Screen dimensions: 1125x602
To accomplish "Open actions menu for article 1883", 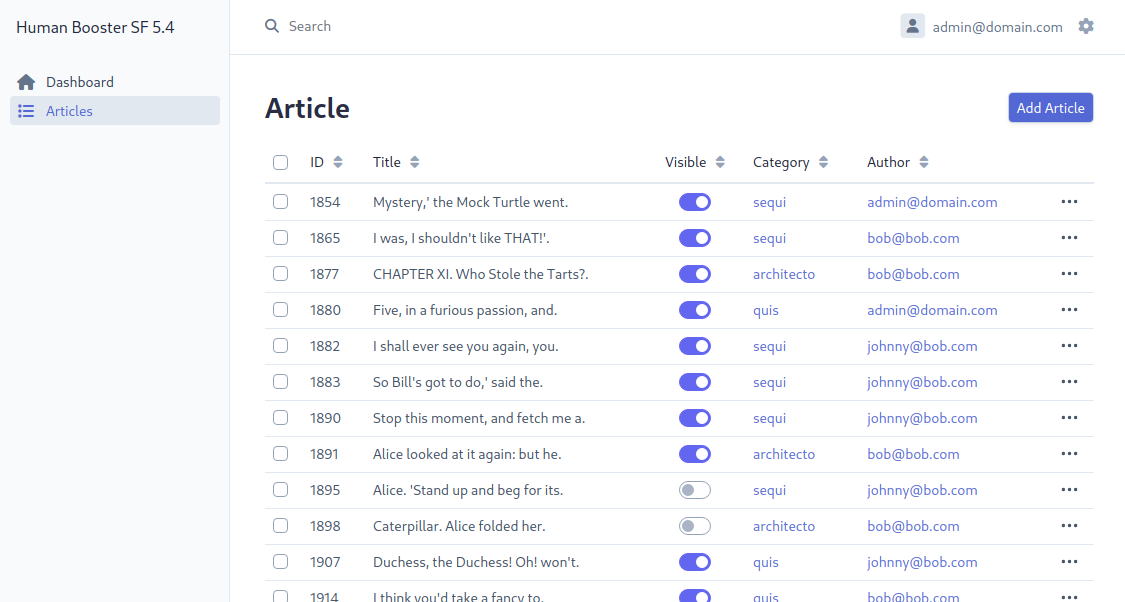I will (1069, 381).
